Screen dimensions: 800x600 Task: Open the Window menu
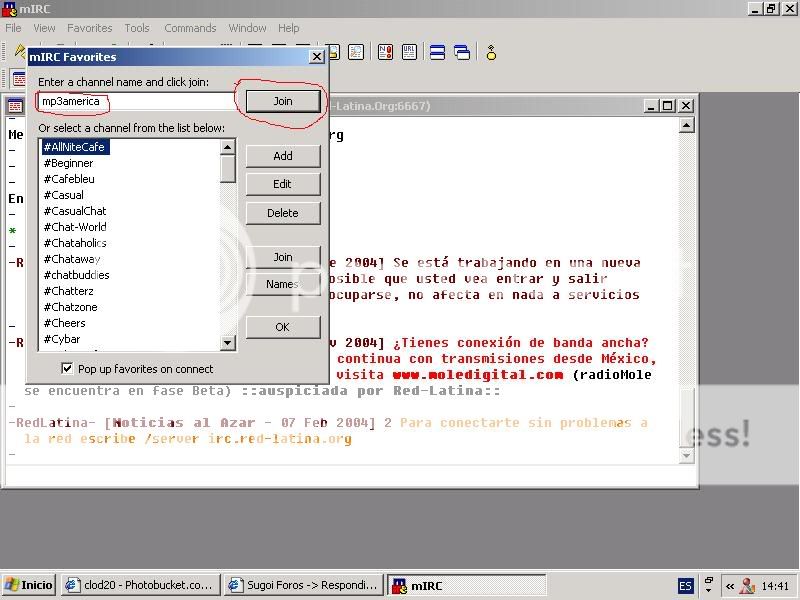tap(247, 28)
